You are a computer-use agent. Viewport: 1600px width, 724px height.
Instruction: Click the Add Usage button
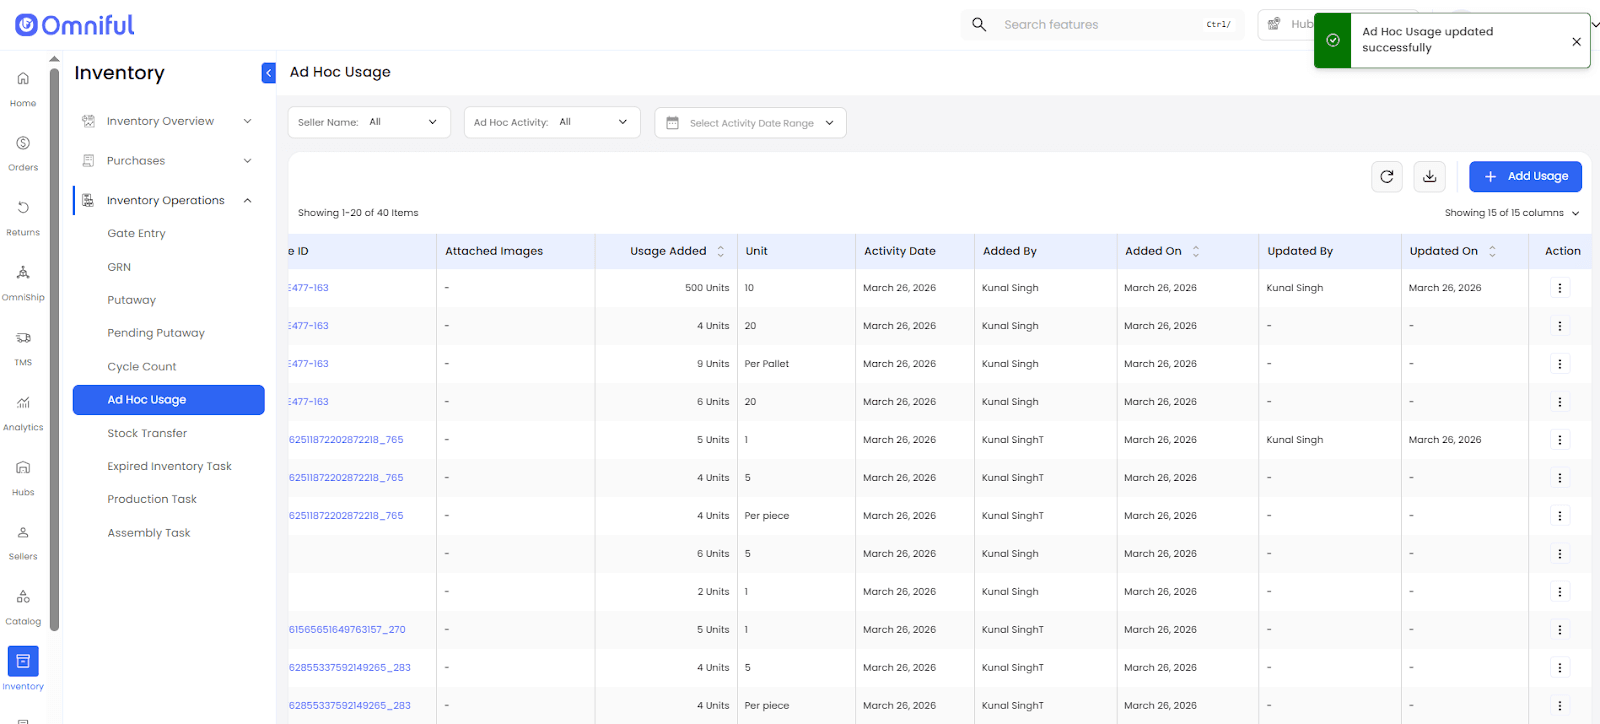point(1524,176)
